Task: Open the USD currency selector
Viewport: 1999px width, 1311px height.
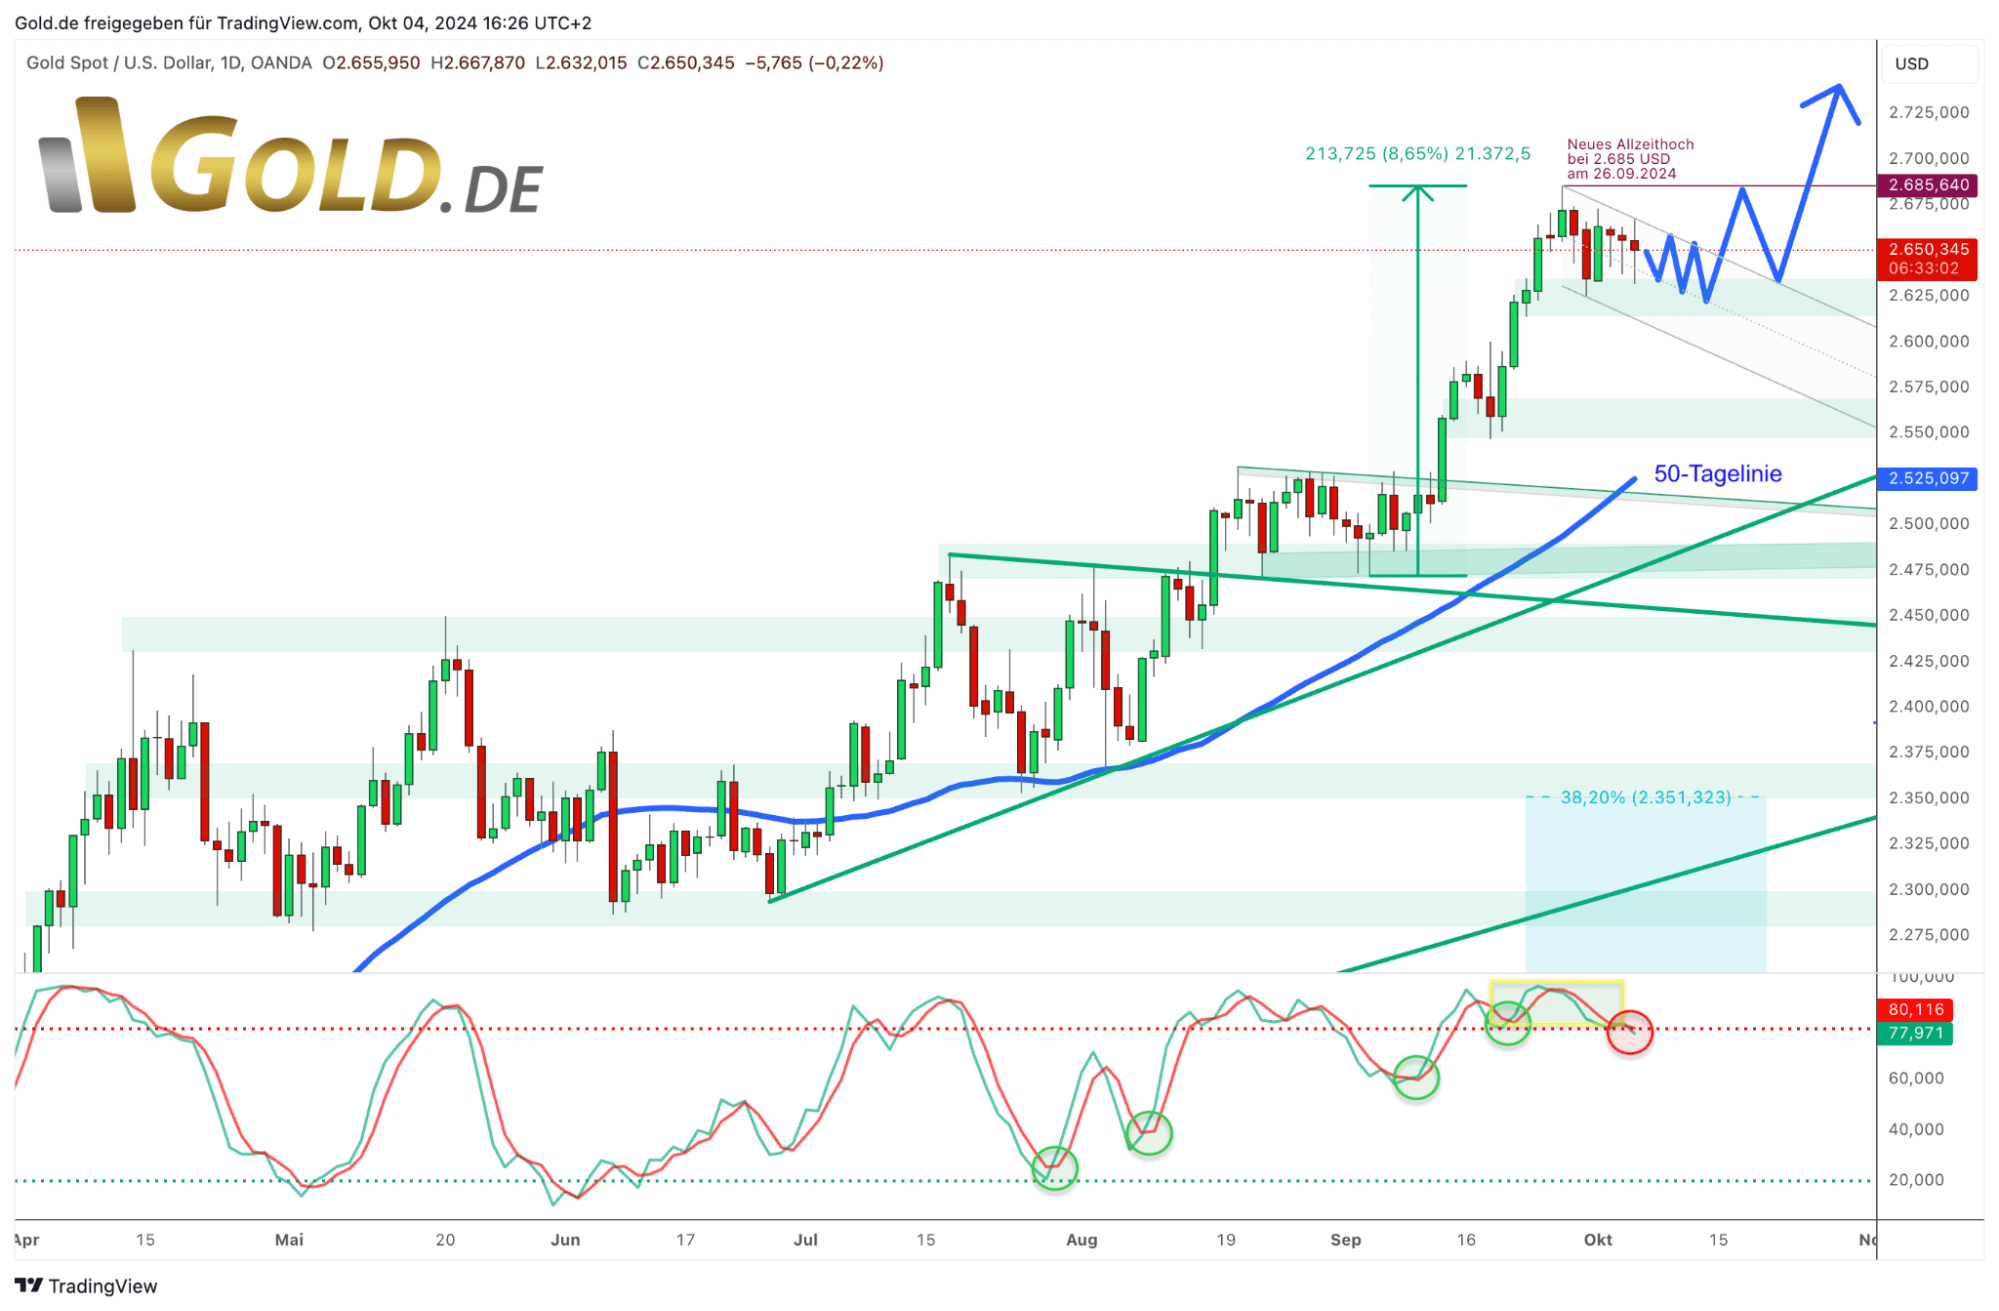Action: [x=1929, y=63]
